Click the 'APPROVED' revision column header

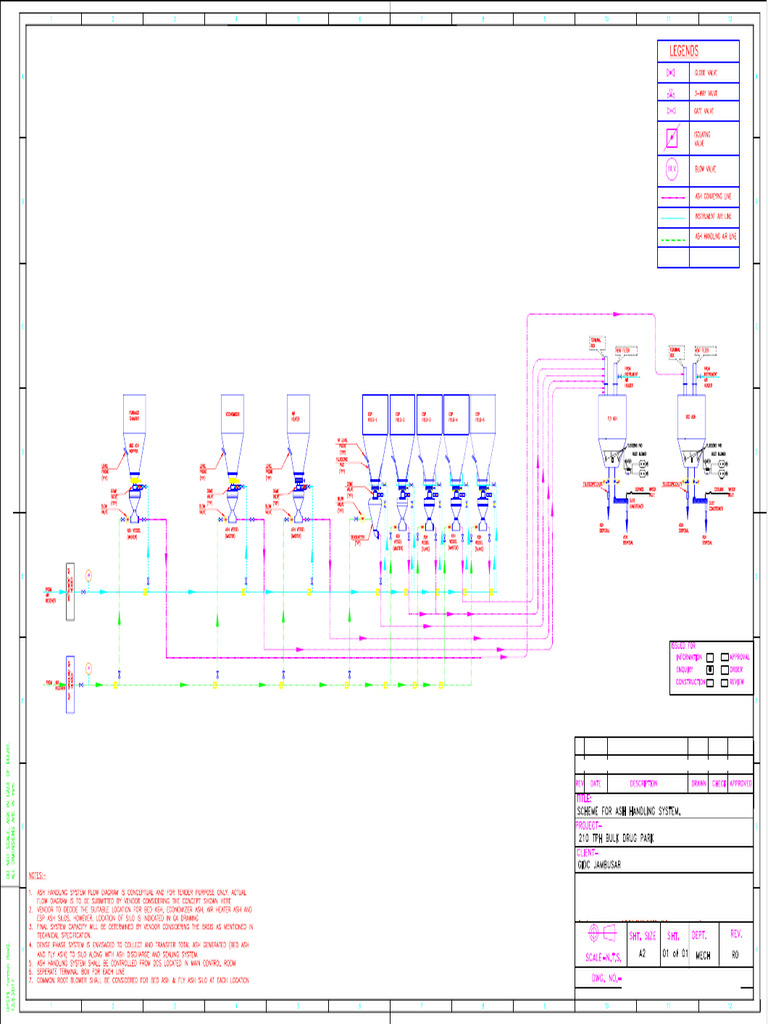coord(741,783)
